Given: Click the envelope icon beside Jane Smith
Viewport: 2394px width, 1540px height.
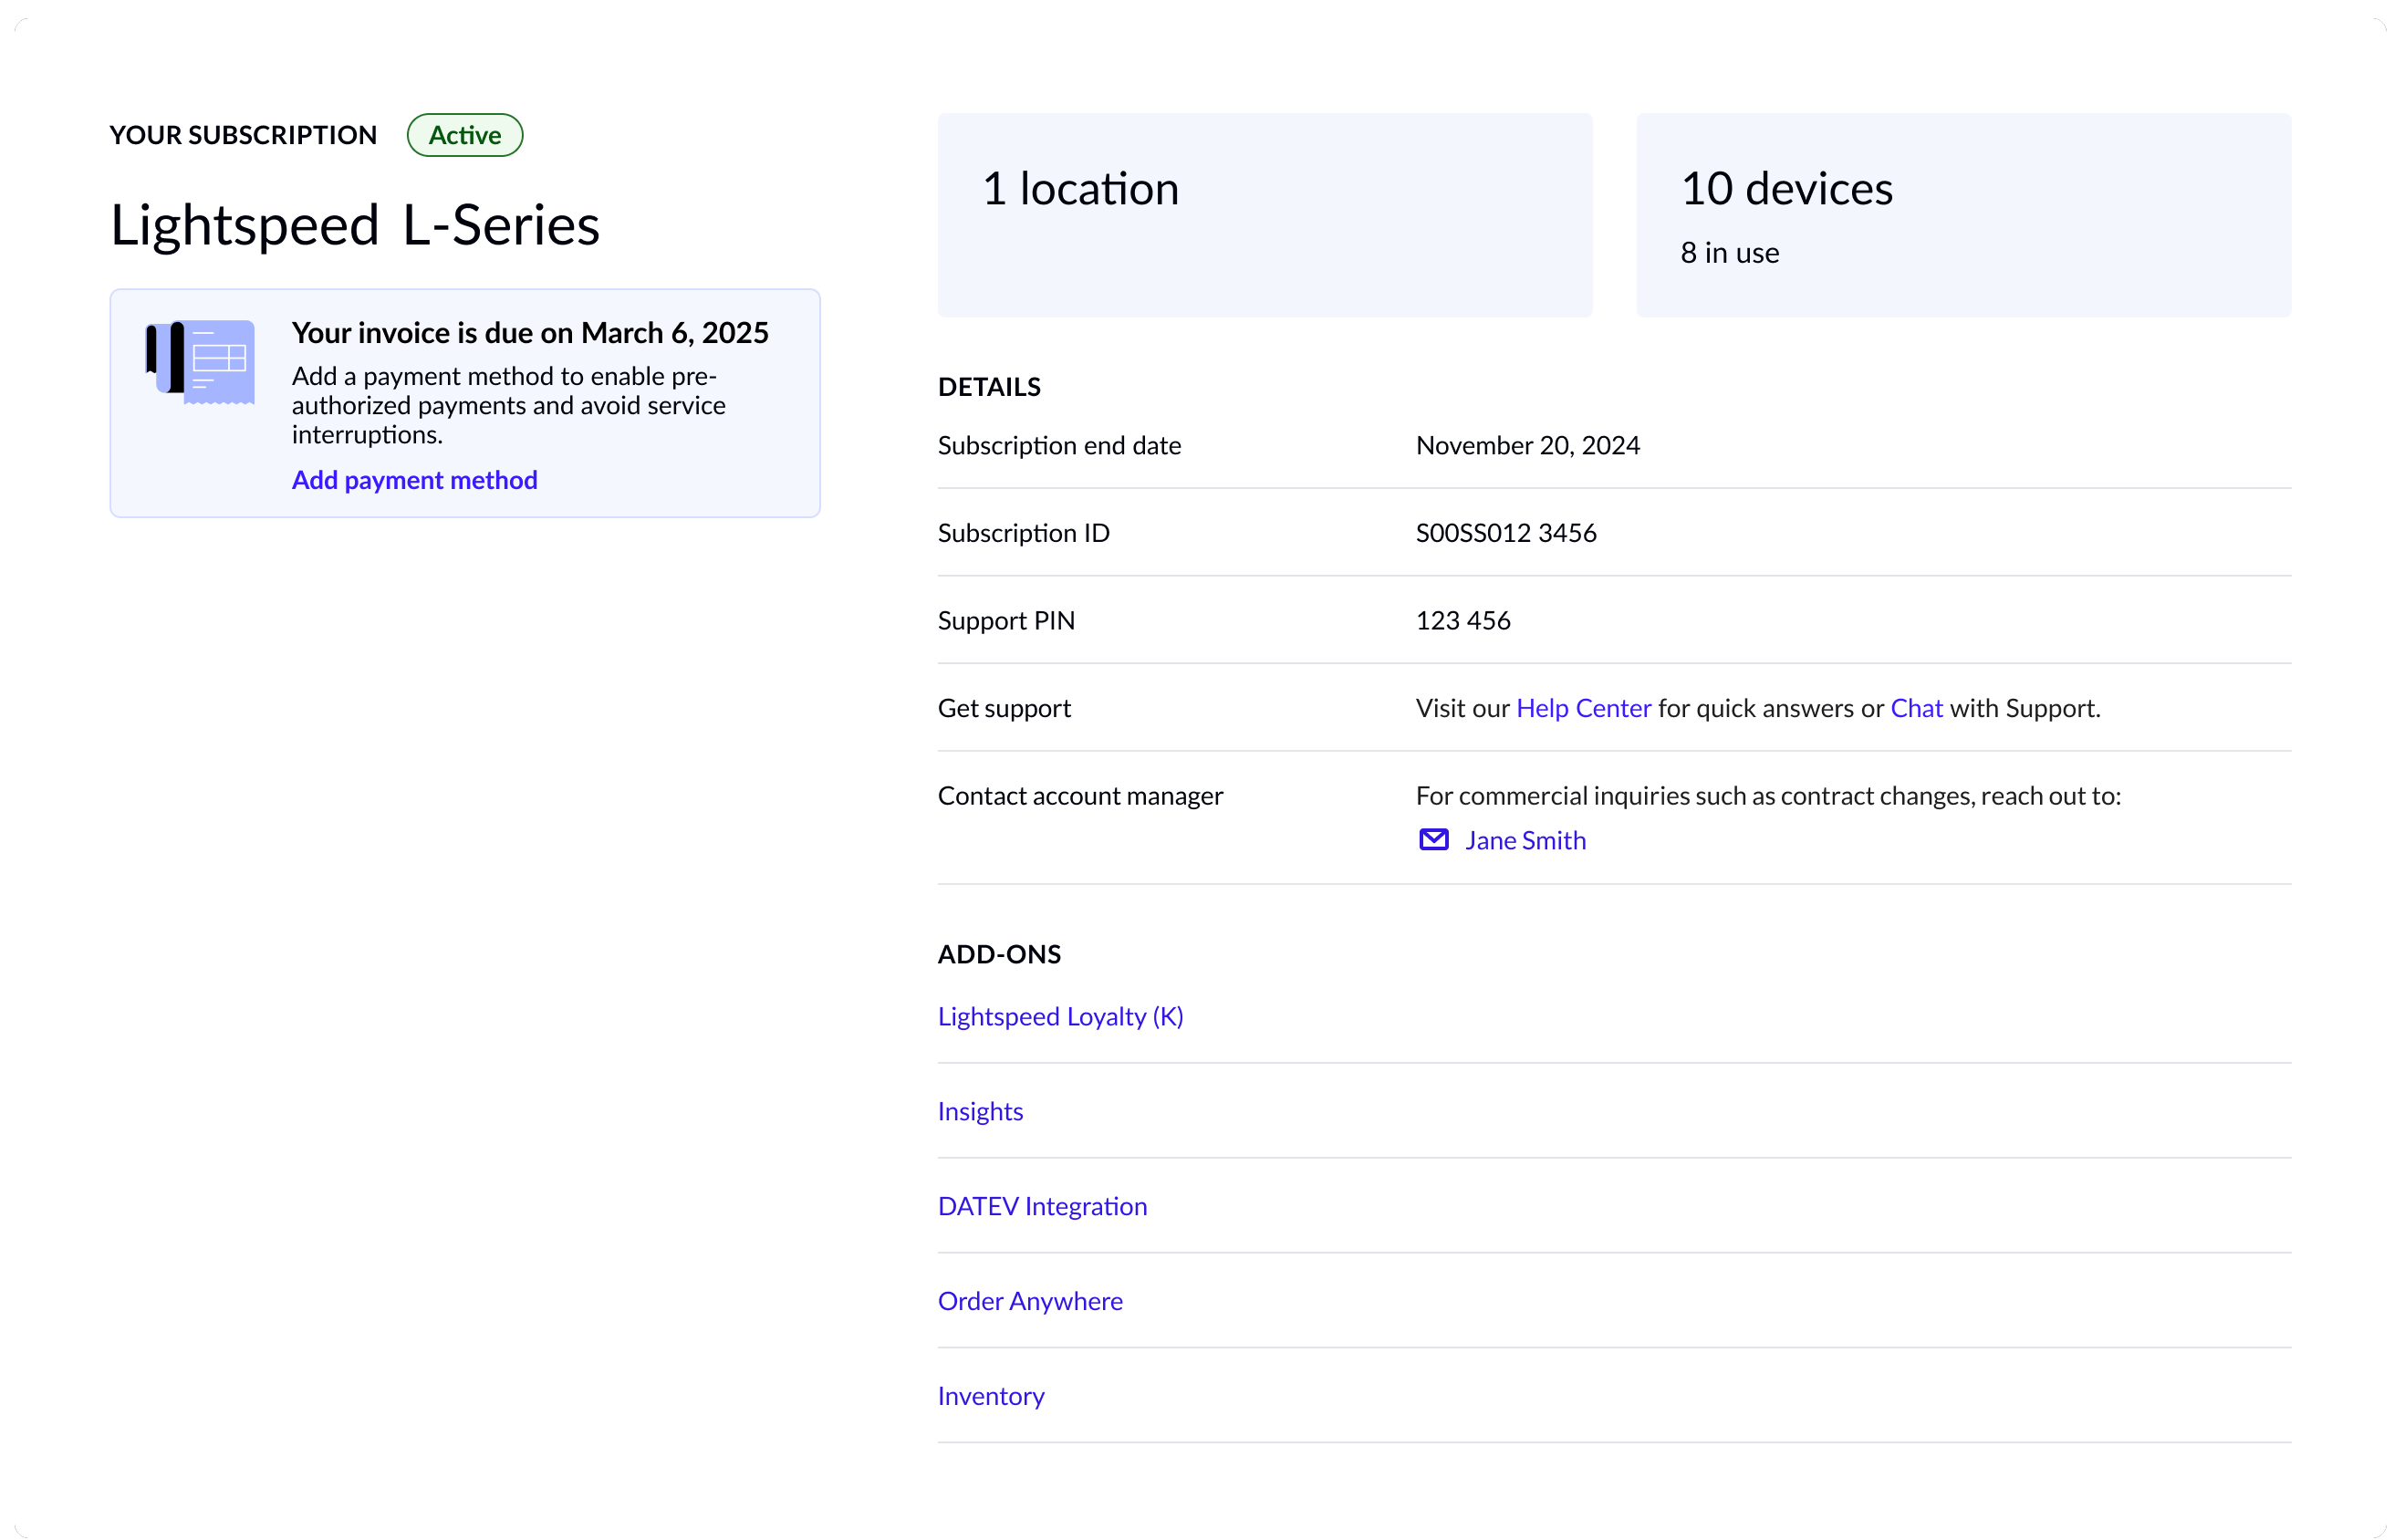Looking at the screenshot, I should 1433,840.
